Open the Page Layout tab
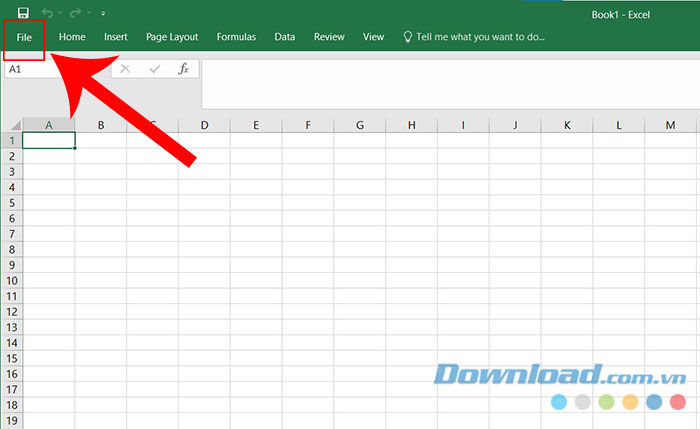The height and width of the screenshot is (429, 700). tap(172, 37)
